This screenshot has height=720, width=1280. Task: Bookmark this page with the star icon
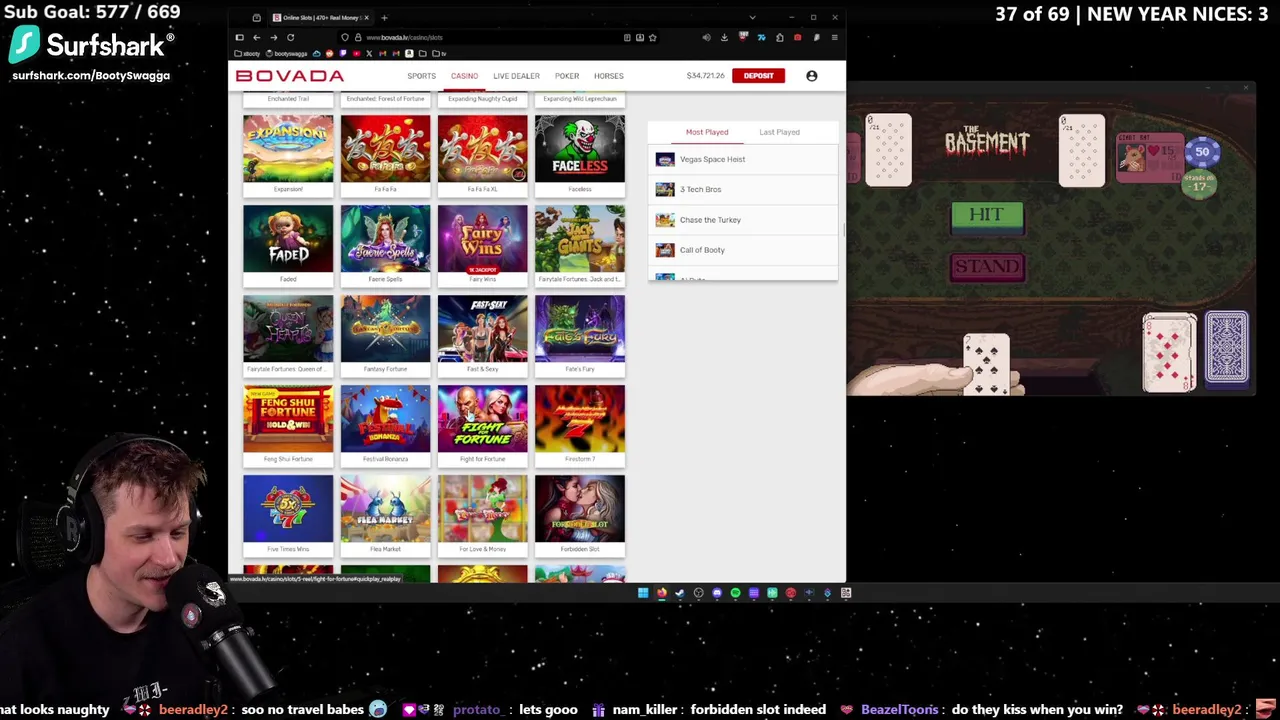(x=653, y=37)
